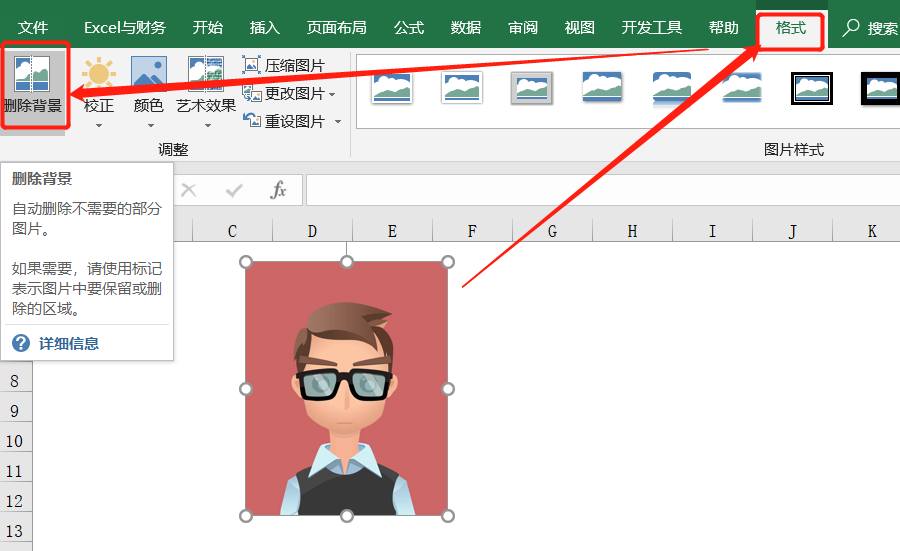Switch to the Excel与财务 tab
The image size is (900, 551).
(x=125, y=28)
